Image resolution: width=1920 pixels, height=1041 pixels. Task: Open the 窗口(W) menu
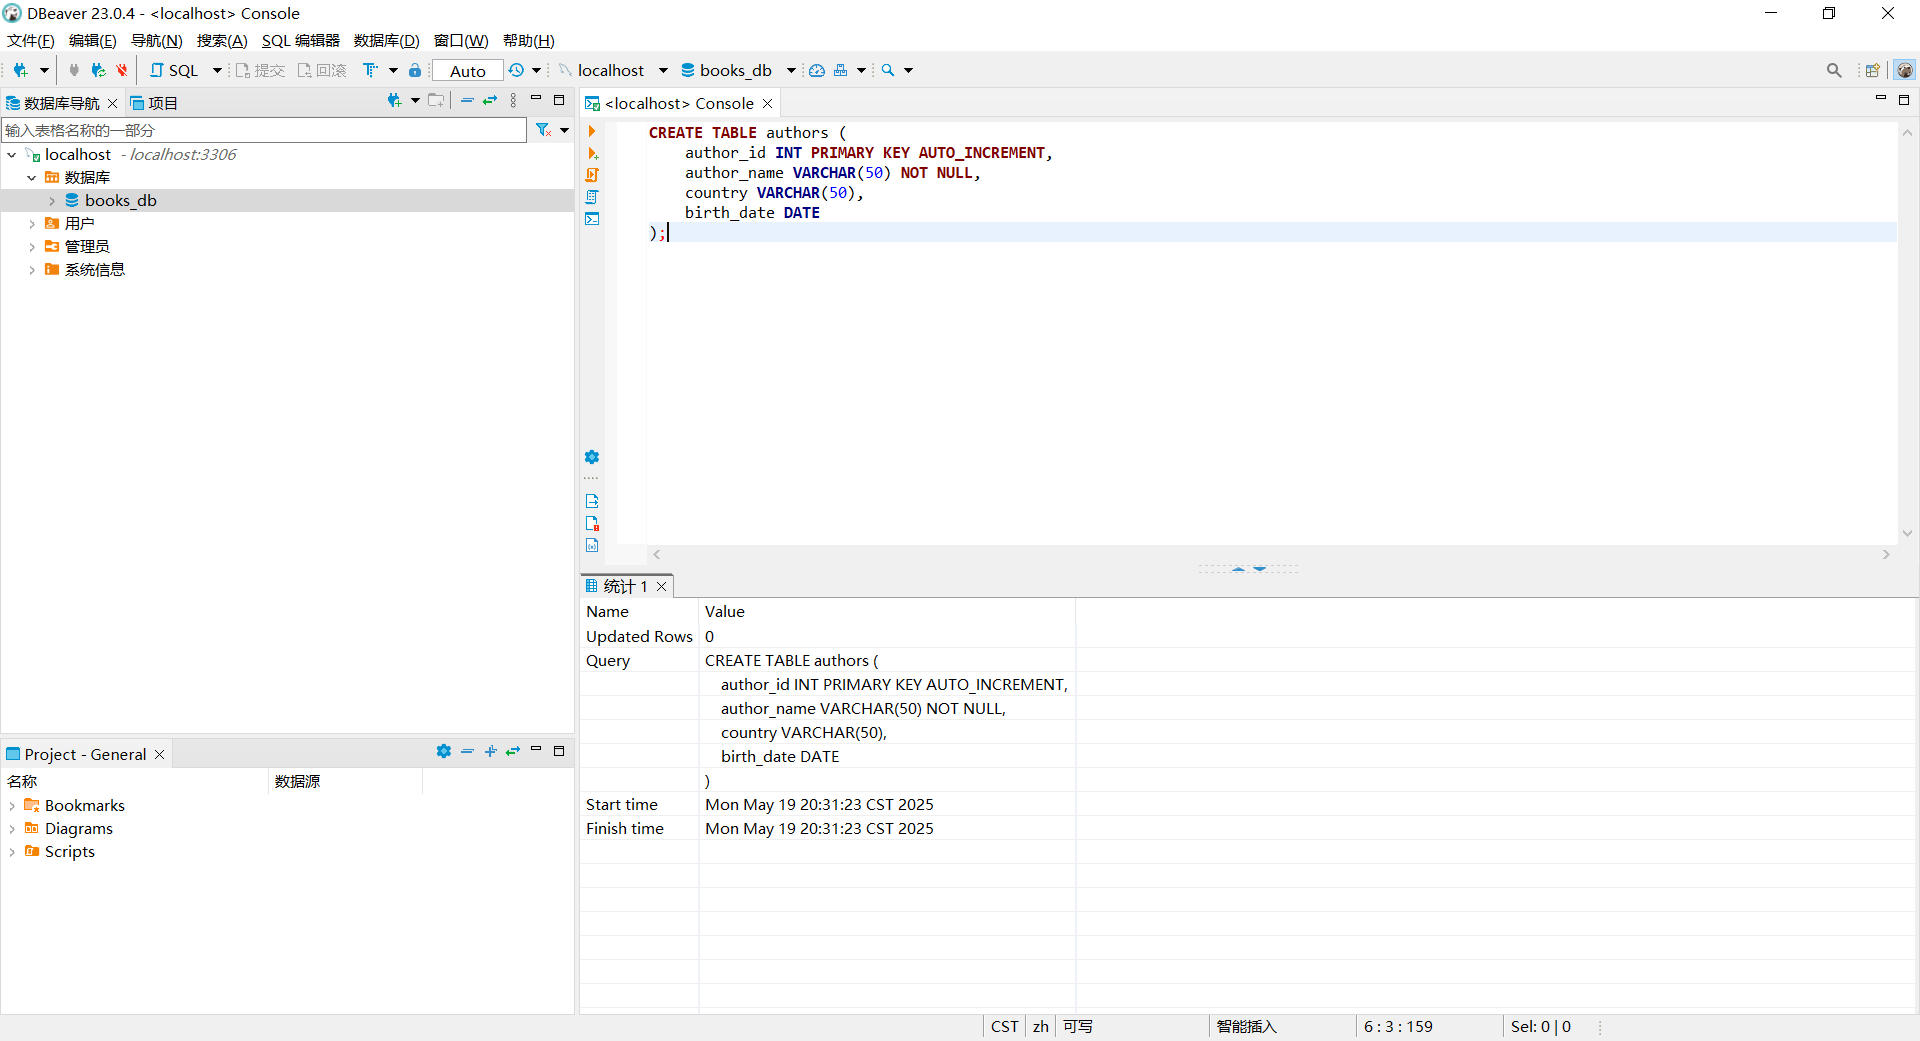coord(461,41)
